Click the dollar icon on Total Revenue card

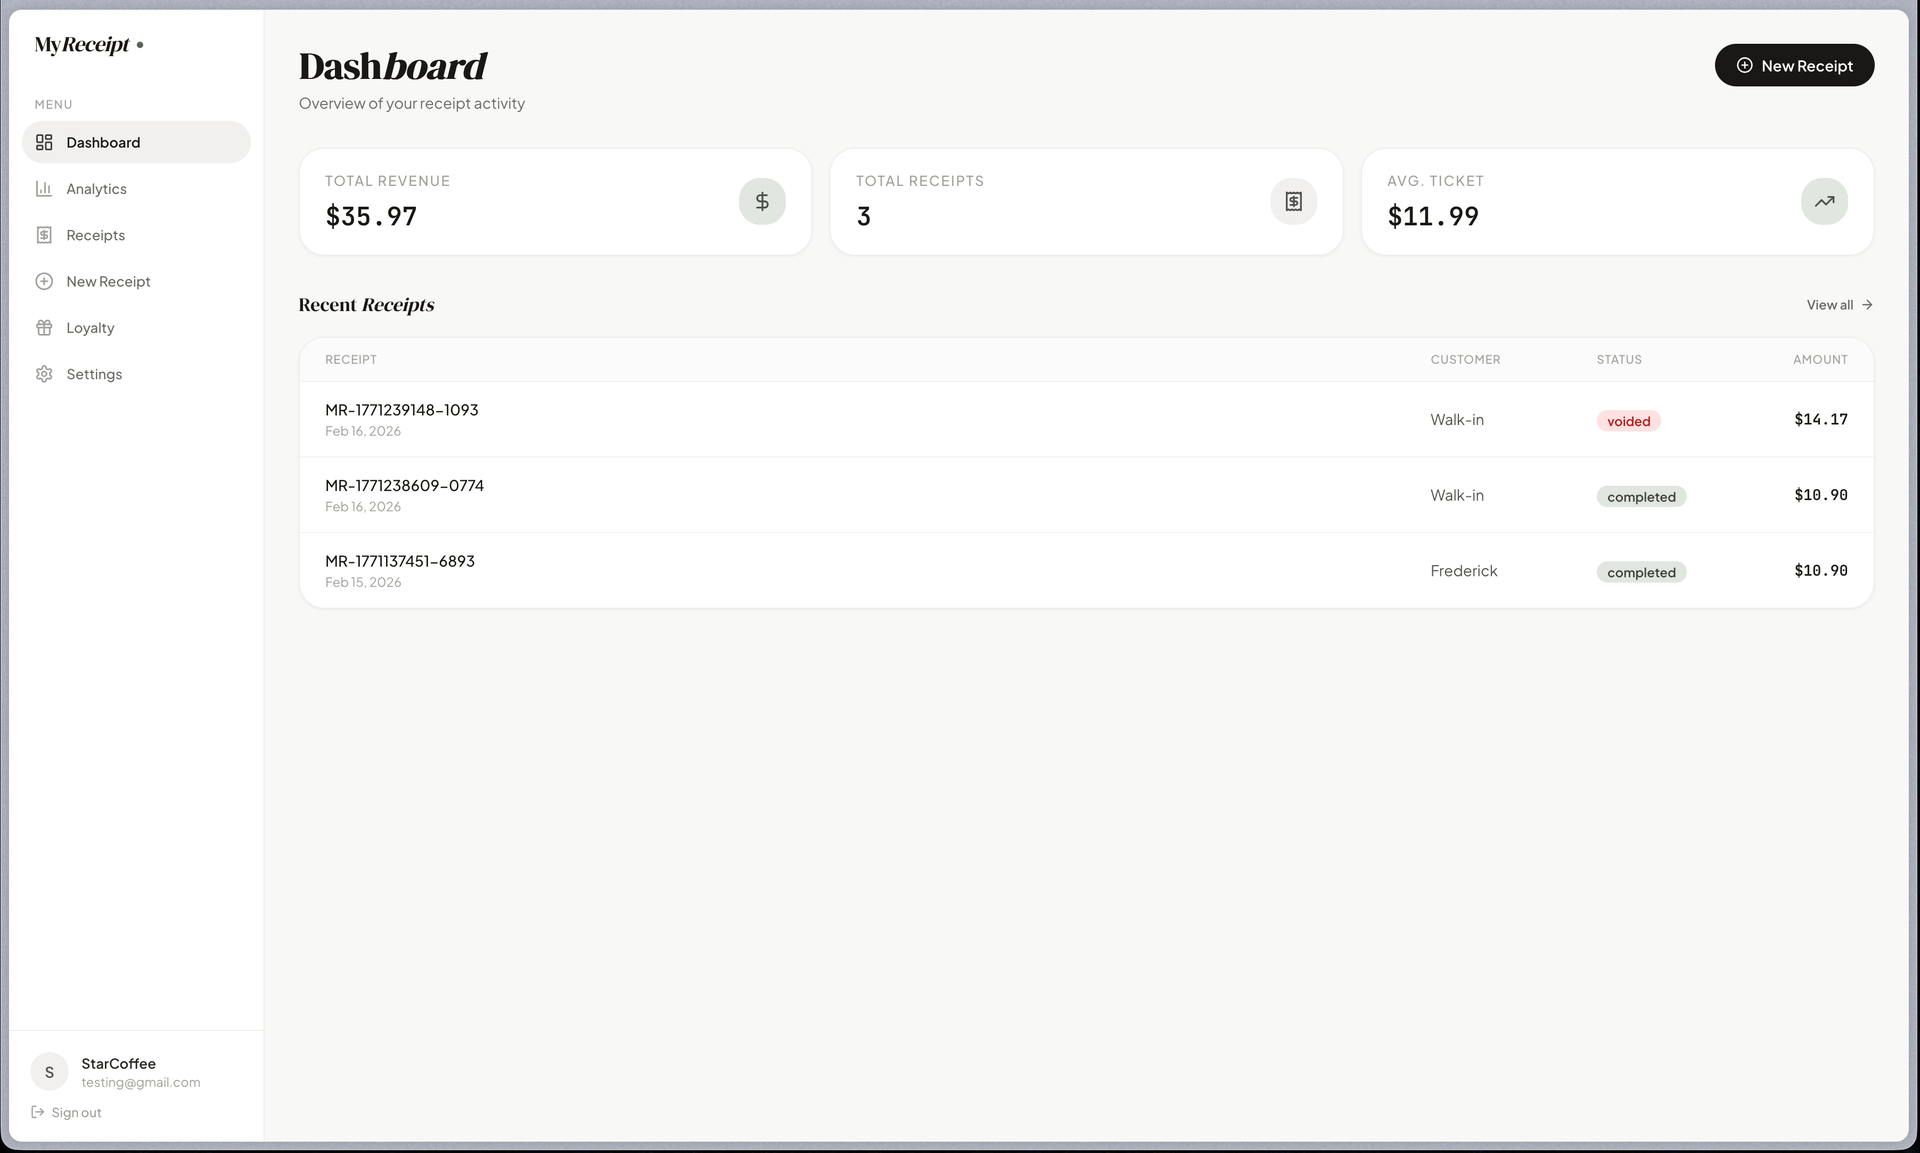pyautogui.click(x=762, y=201)
